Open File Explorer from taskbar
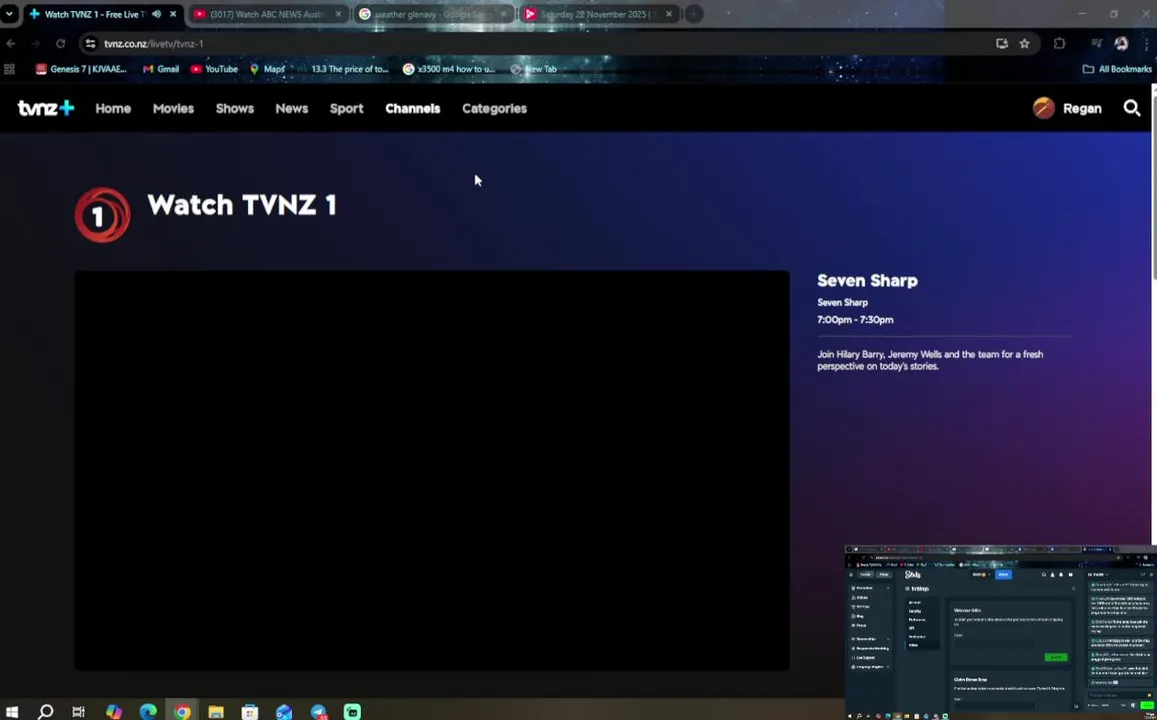 tap(216, 712)
